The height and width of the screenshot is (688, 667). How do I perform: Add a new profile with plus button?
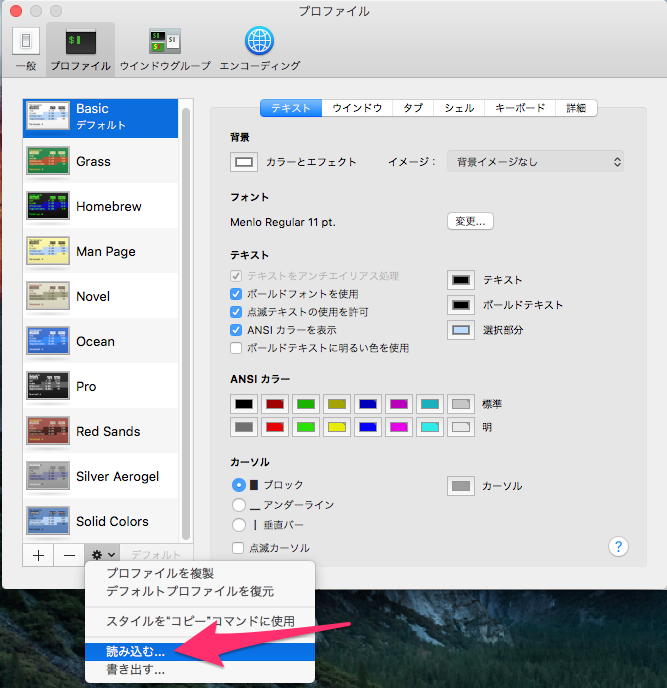click(38, 555)
